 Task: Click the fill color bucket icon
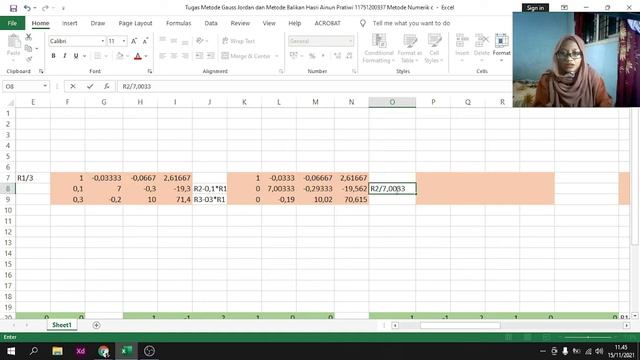pyautogui.click(x=120, y=56)
